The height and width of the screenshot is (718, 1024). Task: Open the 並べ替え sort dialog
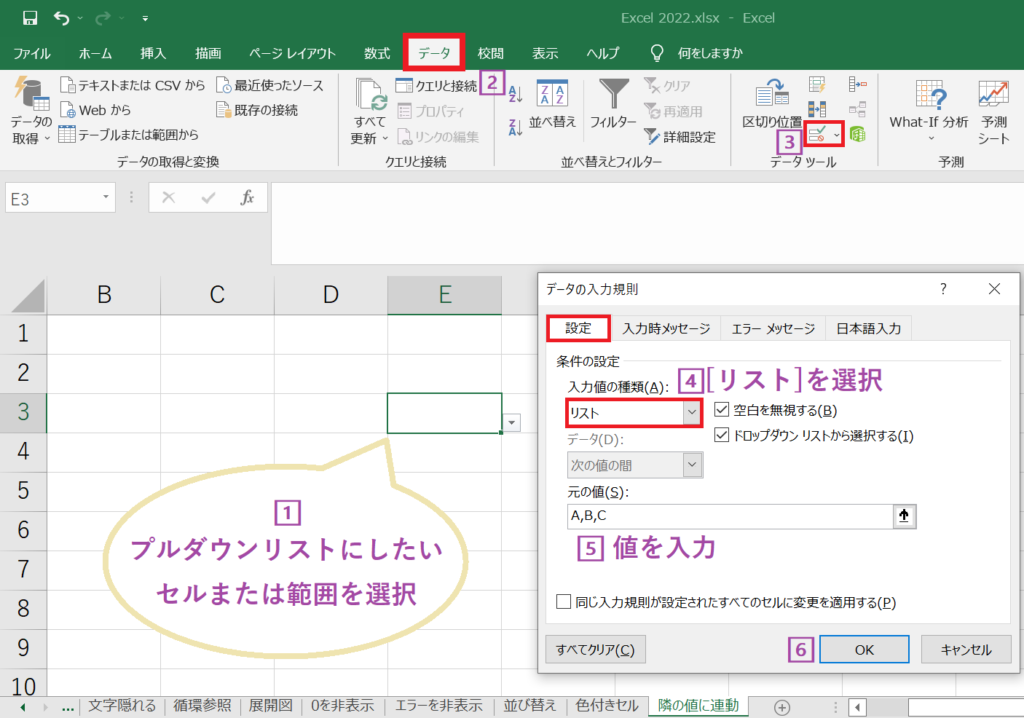(552, 103)
